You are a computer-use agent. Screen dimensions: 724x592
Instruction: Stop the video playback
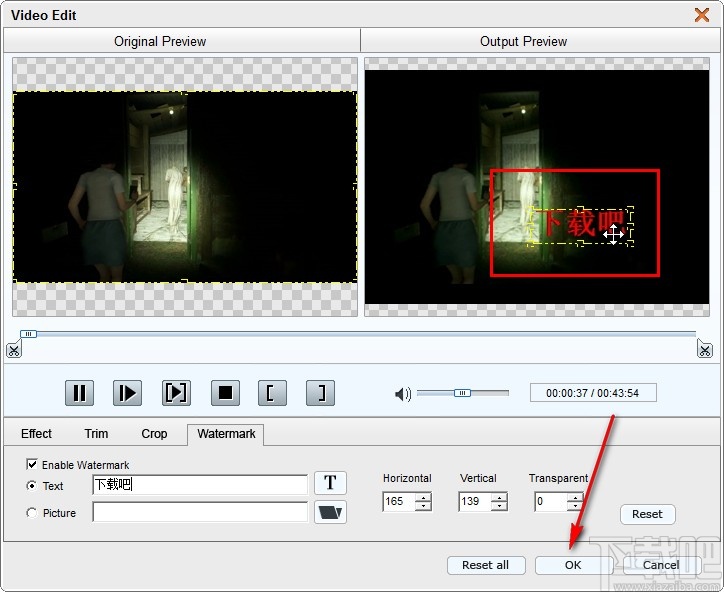225,393
